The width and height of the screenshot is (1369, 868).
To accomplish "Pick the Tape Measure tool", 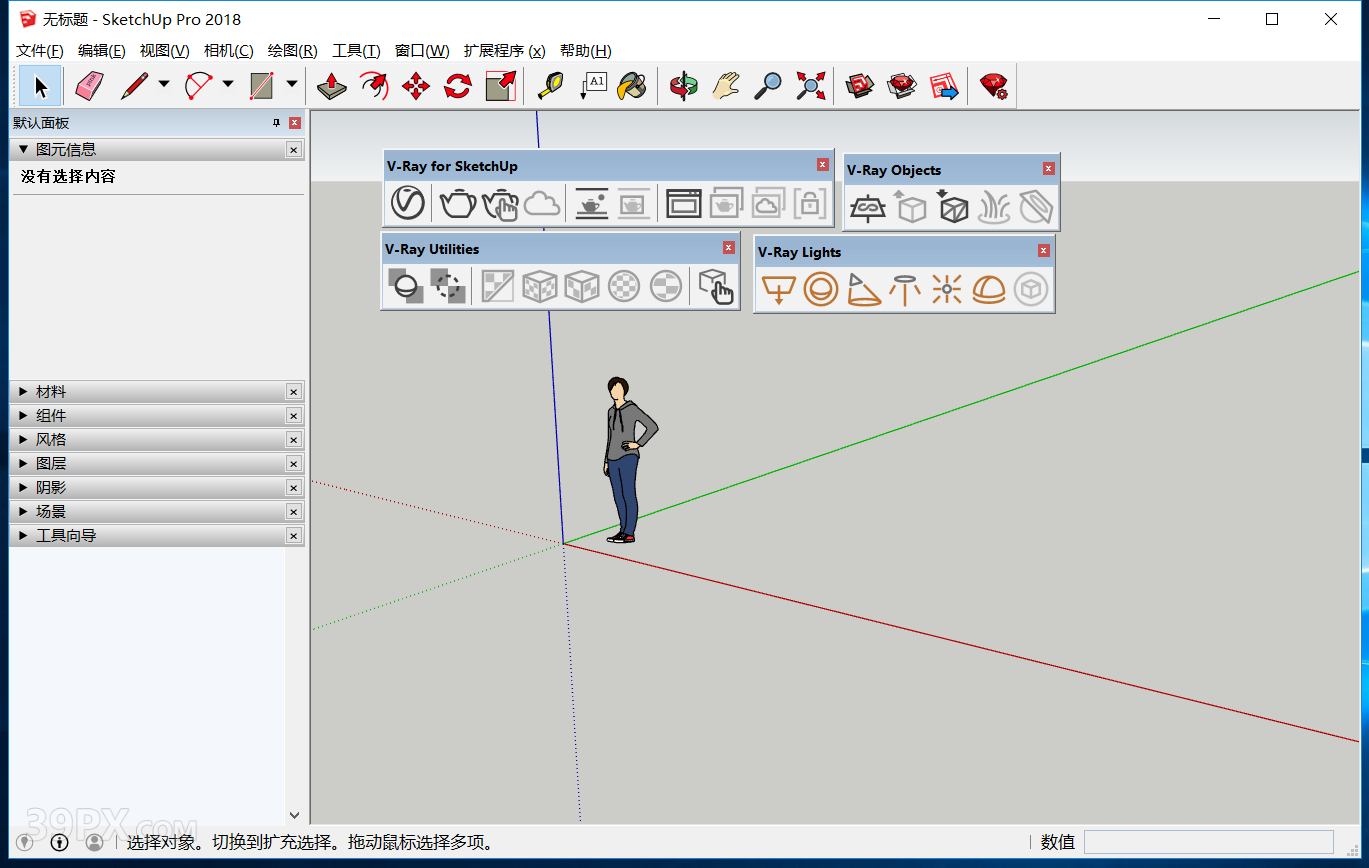I will click(550, 86).
